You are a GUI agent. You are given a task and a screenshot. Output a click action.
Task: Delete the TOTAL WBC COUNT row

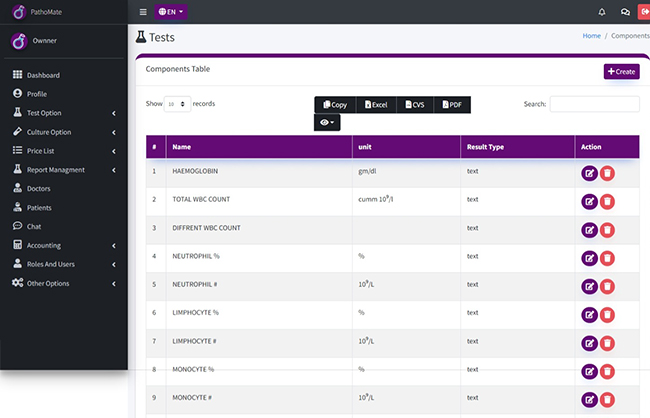(607, 202)
